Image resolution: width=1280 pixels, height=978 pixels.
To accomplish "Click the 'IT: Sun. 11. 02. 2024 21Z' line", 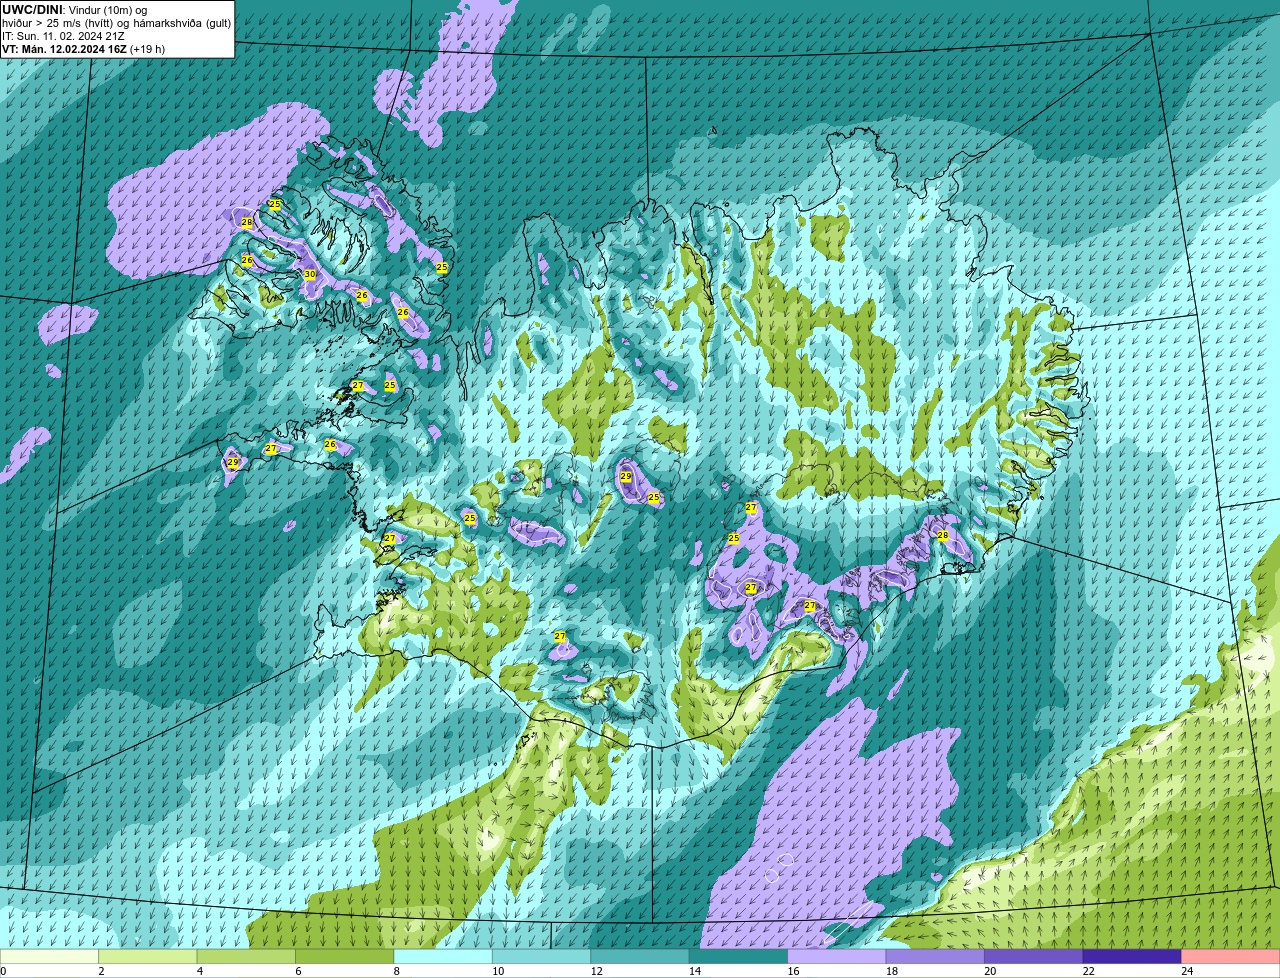I will (64, 36).
